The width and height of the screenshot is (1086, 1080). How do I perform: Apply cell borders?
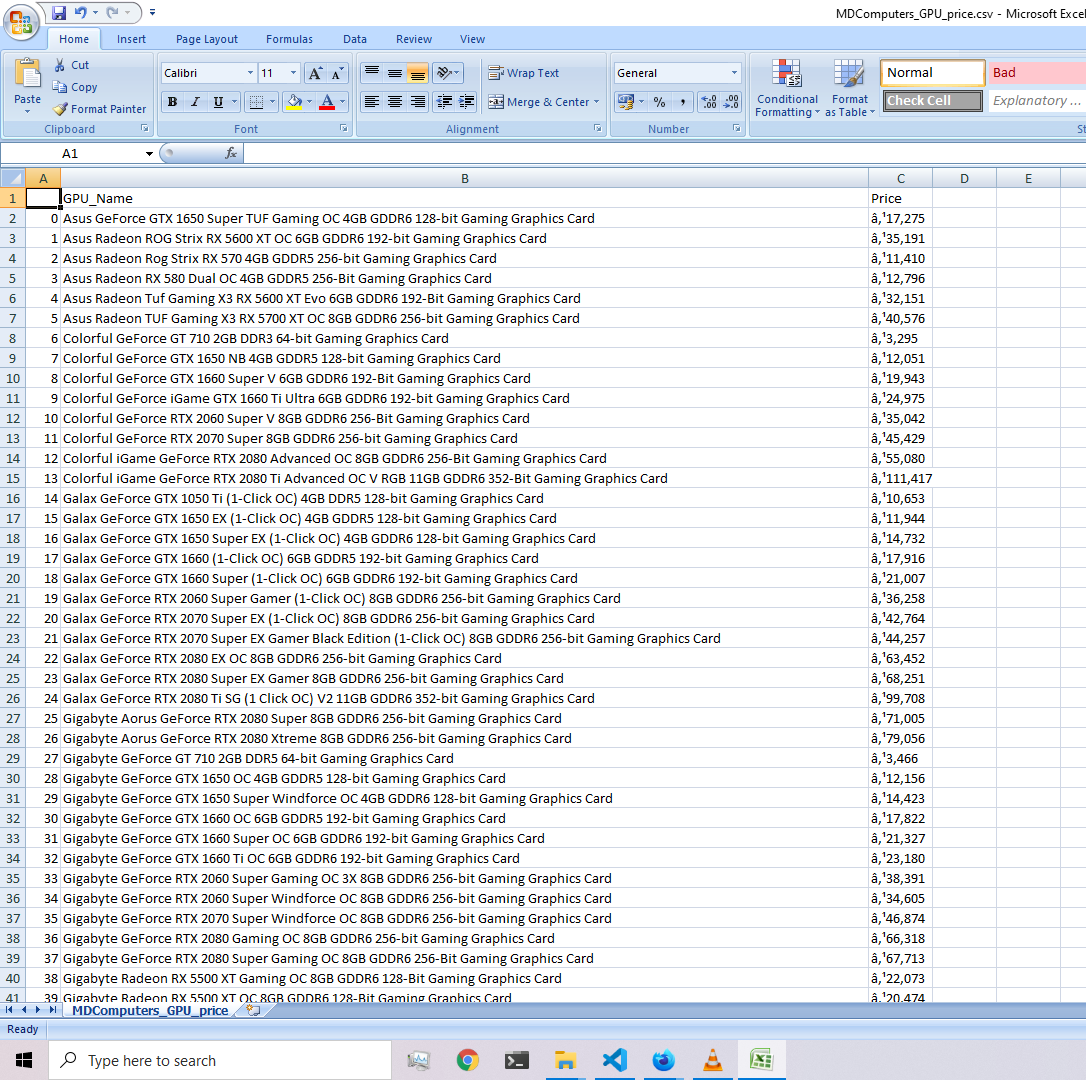coord(256,103)
